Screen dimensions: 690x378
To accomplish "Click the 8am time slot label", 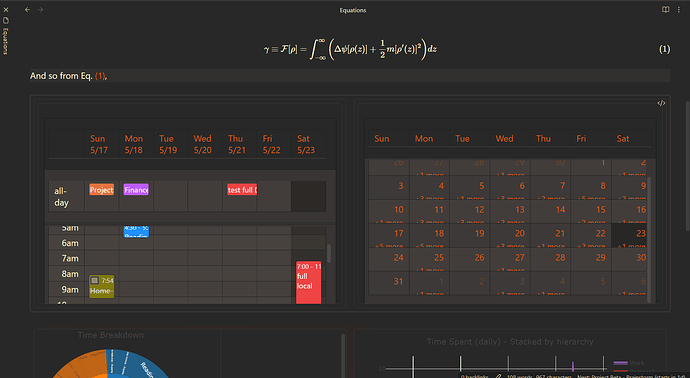I will pos(70,274).
